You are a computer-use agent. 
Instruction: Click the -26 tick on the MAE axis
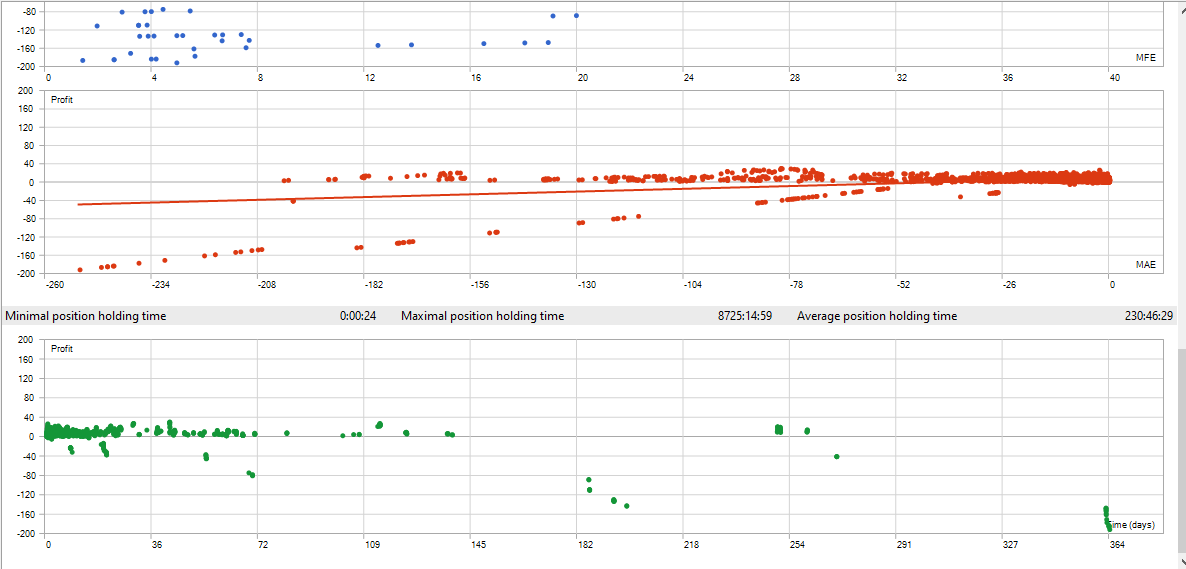[x=1010, y=285]
